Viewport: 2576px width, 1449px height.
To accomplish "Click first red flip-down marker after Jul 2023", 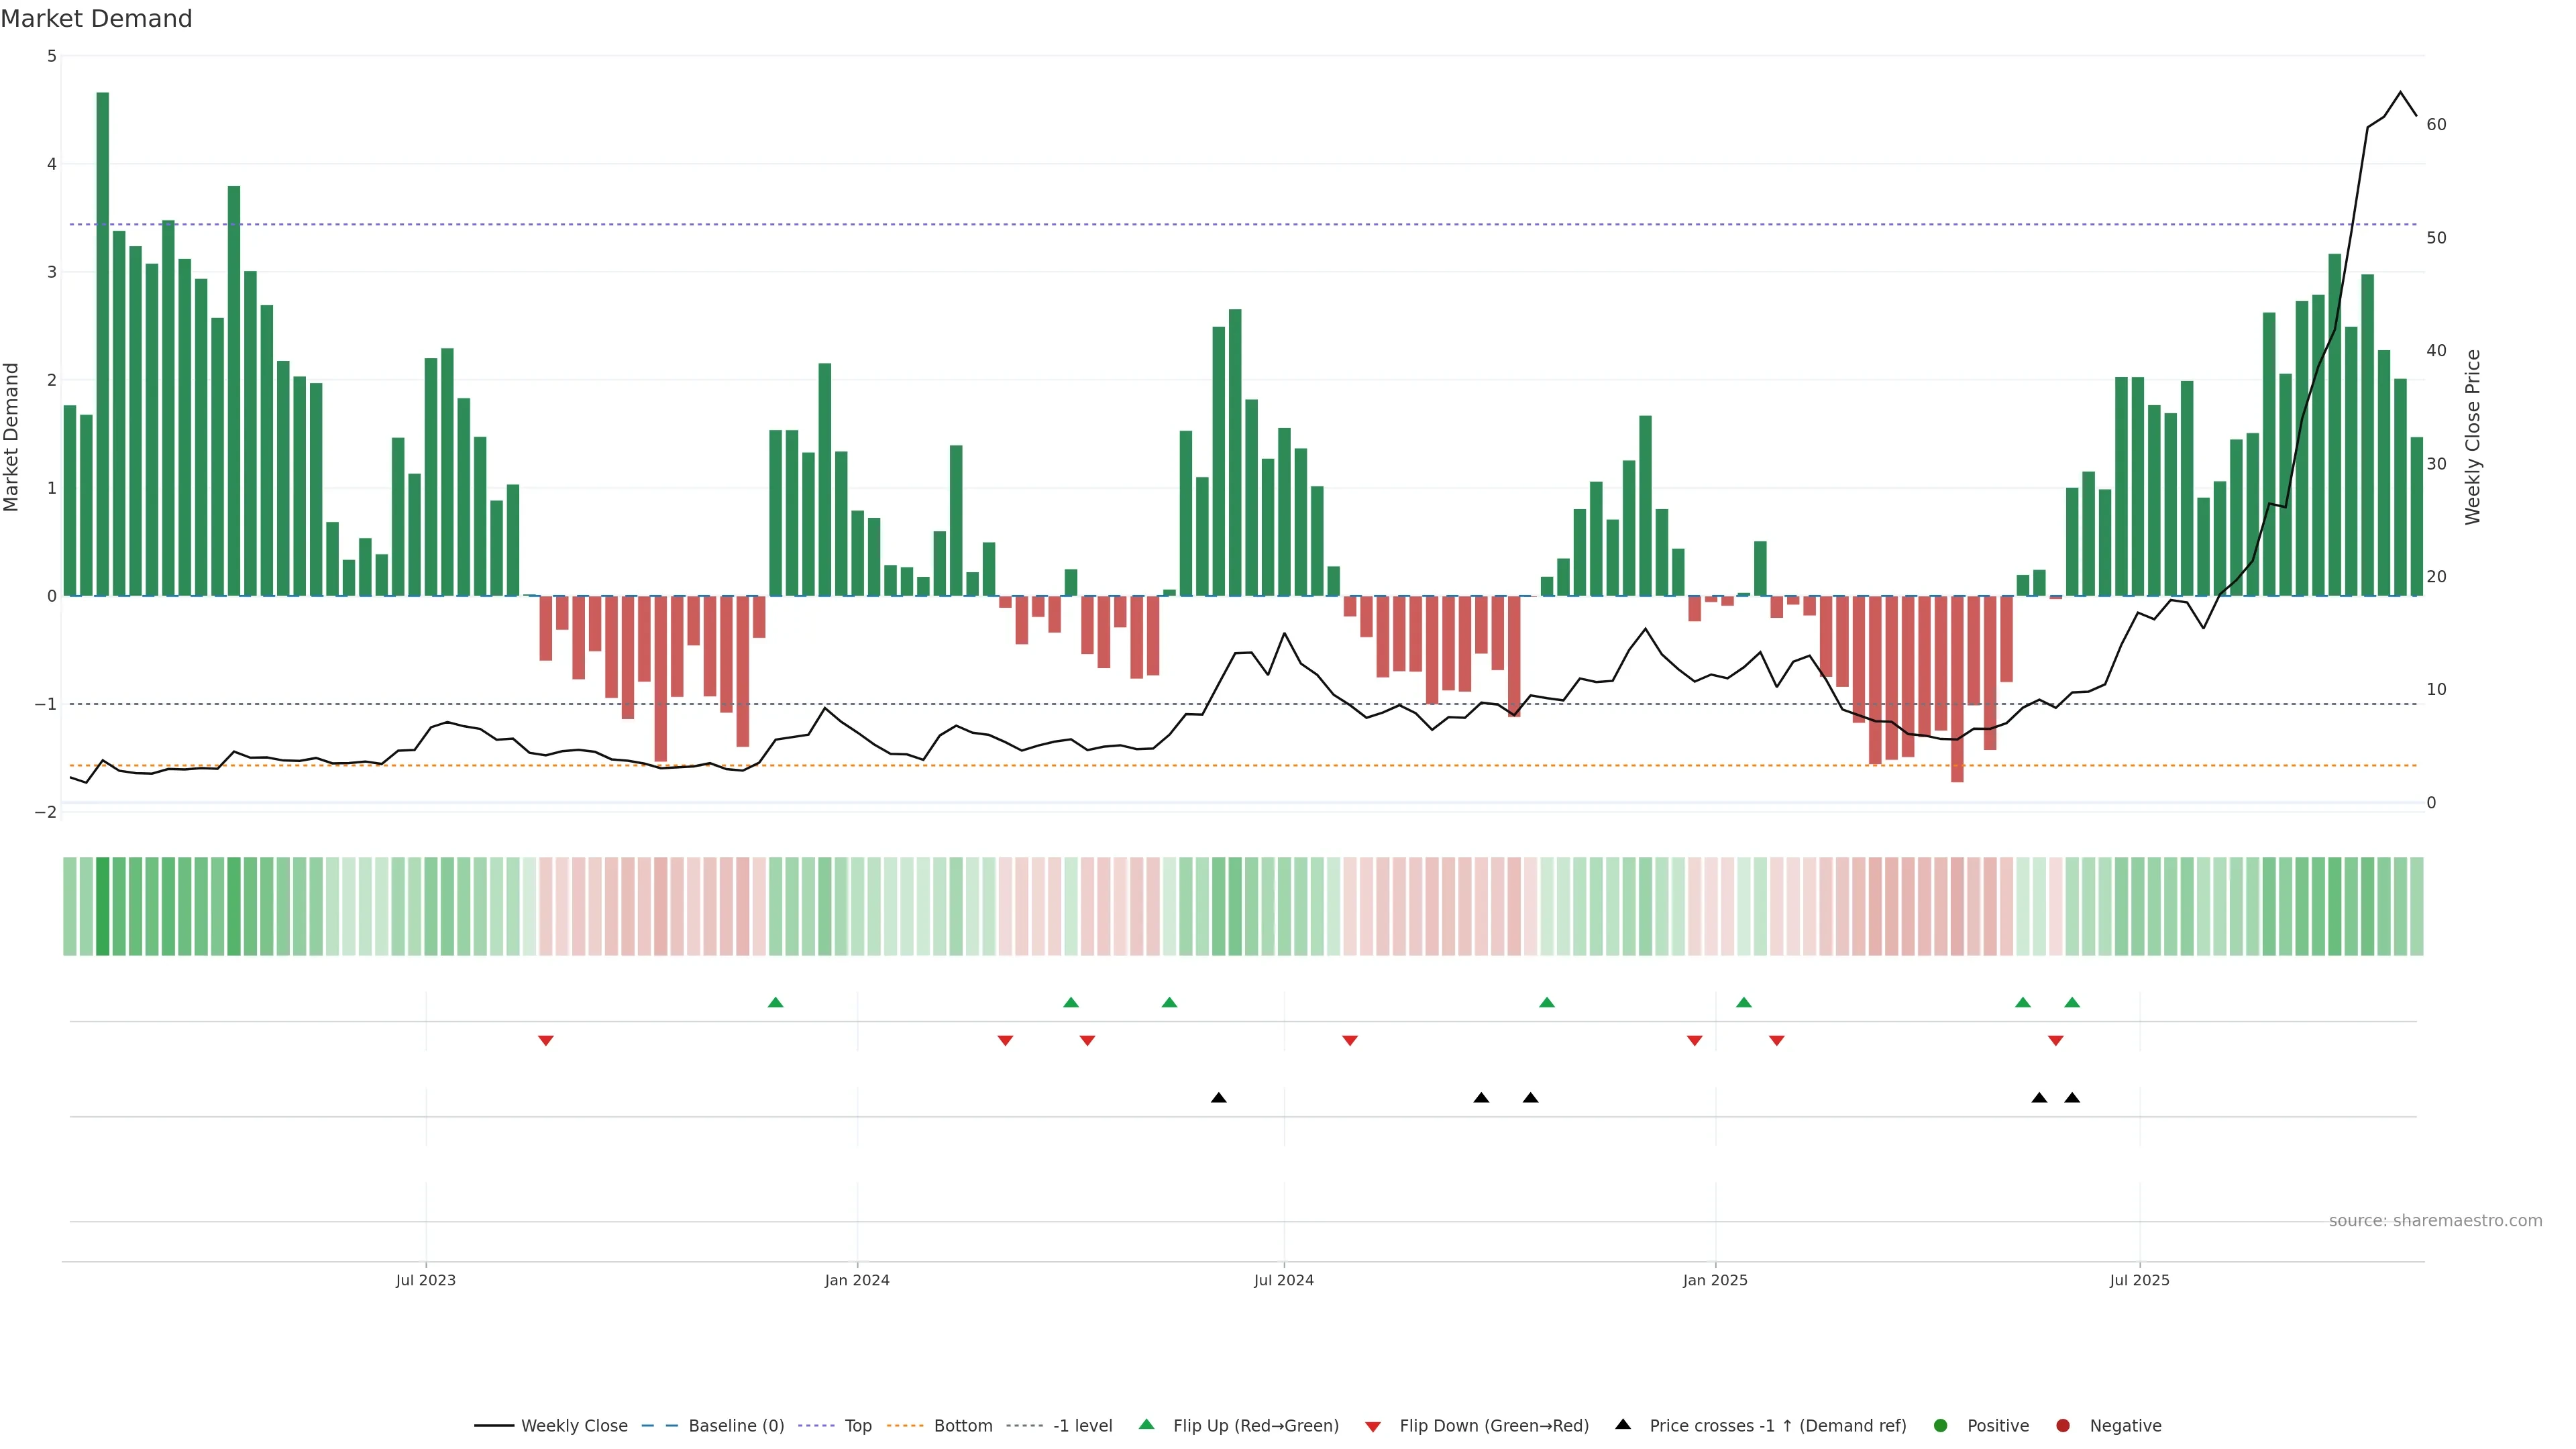I will 546,1041.
